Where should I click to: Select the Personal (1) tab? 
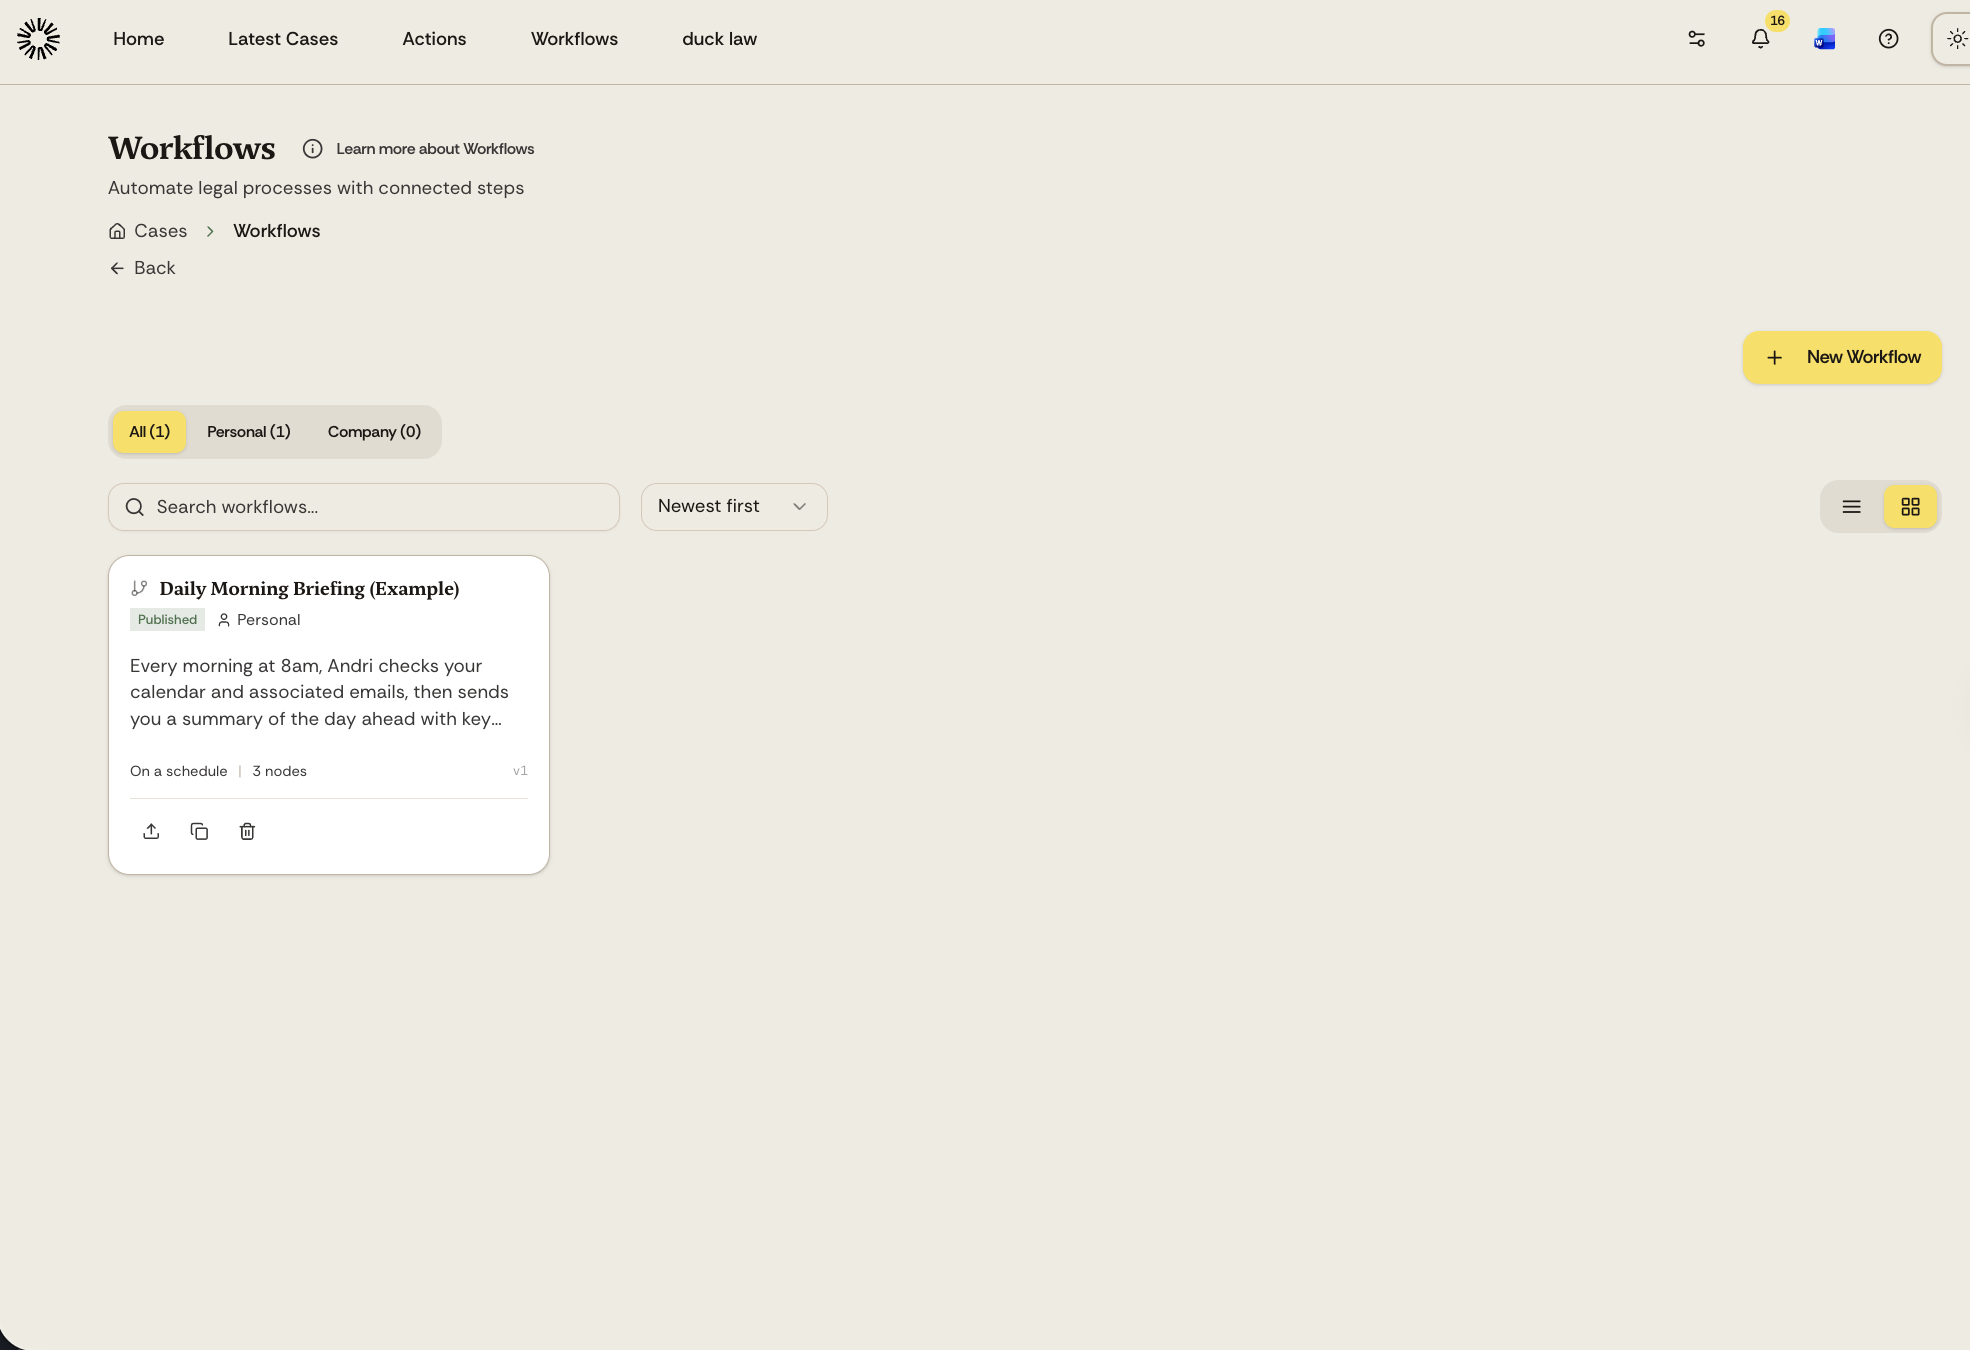[249, 432]
